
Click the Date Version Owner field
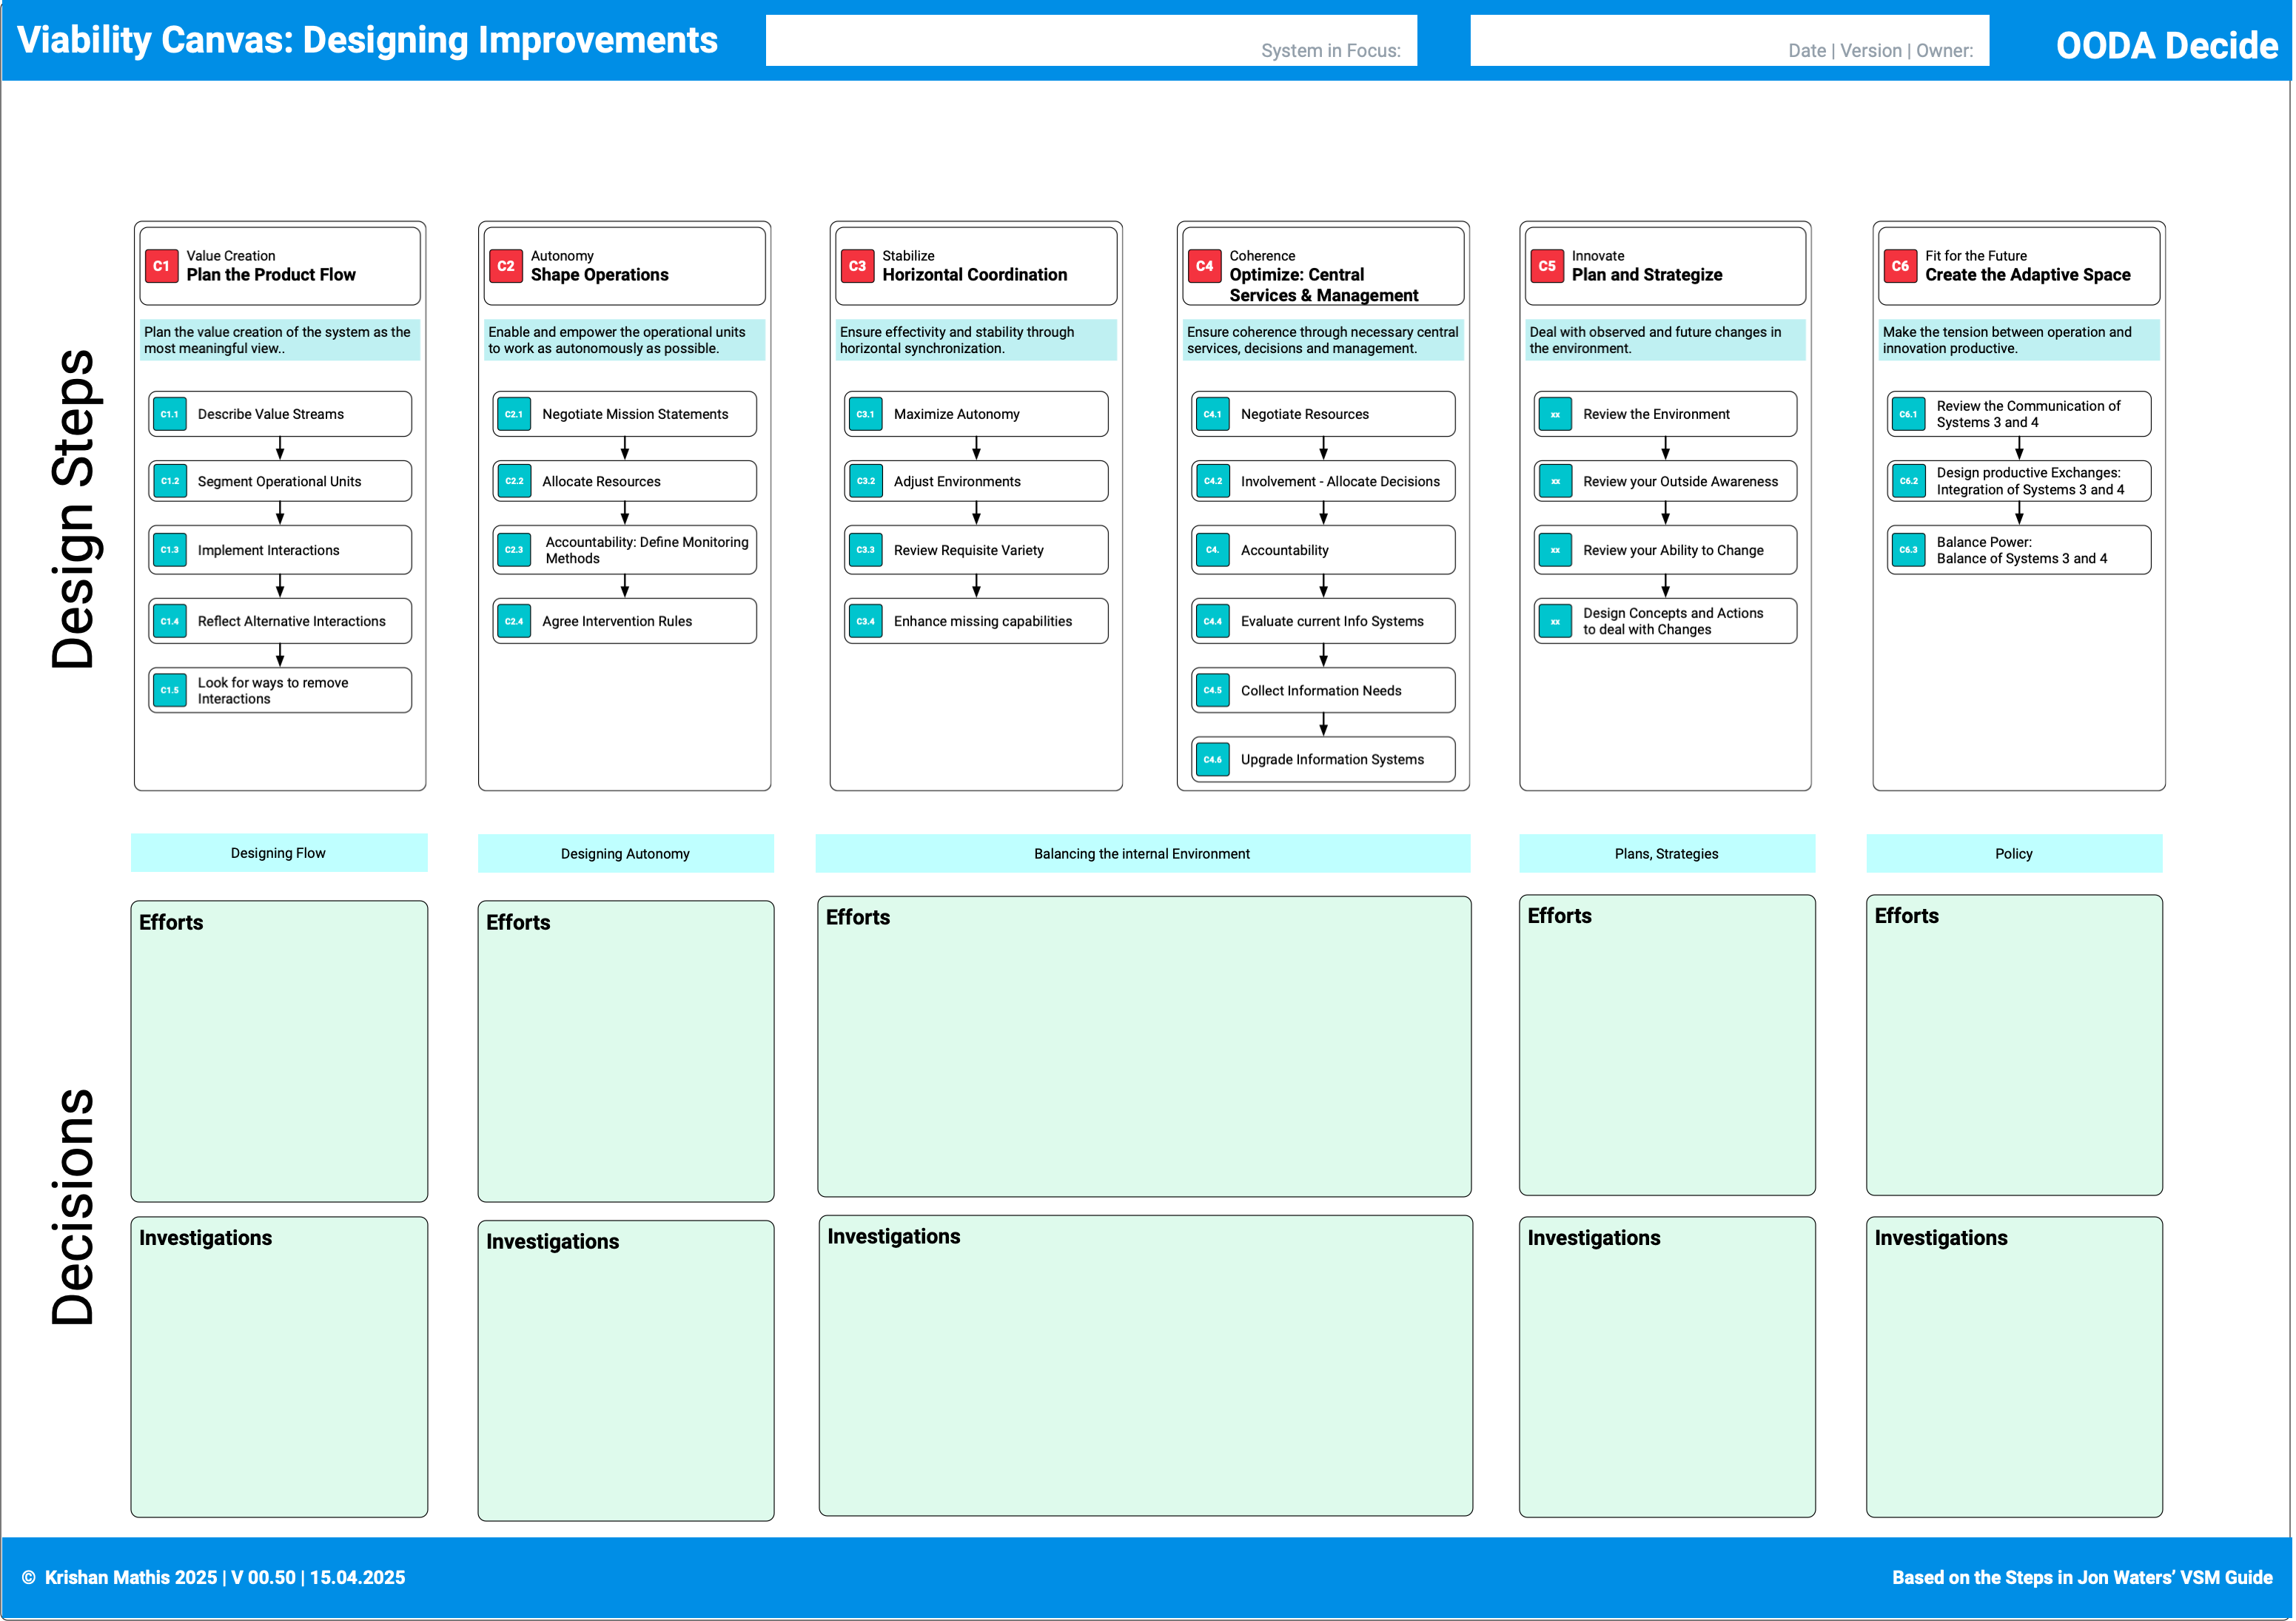[x=1728, y=40]
